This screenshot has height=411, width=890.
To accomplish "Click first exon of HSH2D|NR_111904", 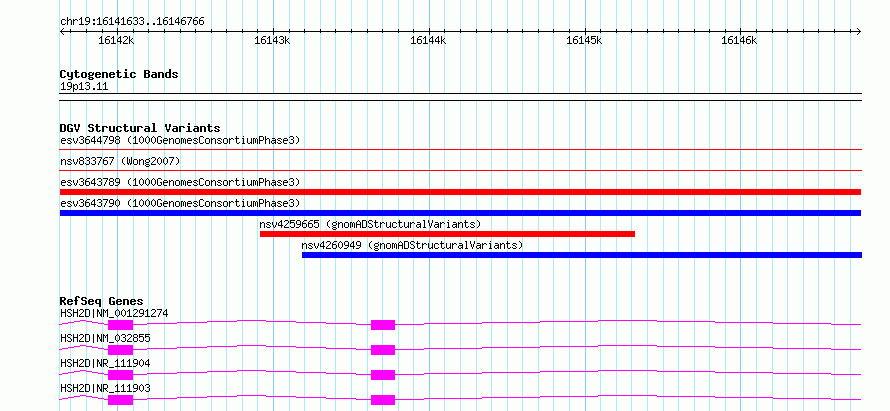I will [x=120, y=375].
